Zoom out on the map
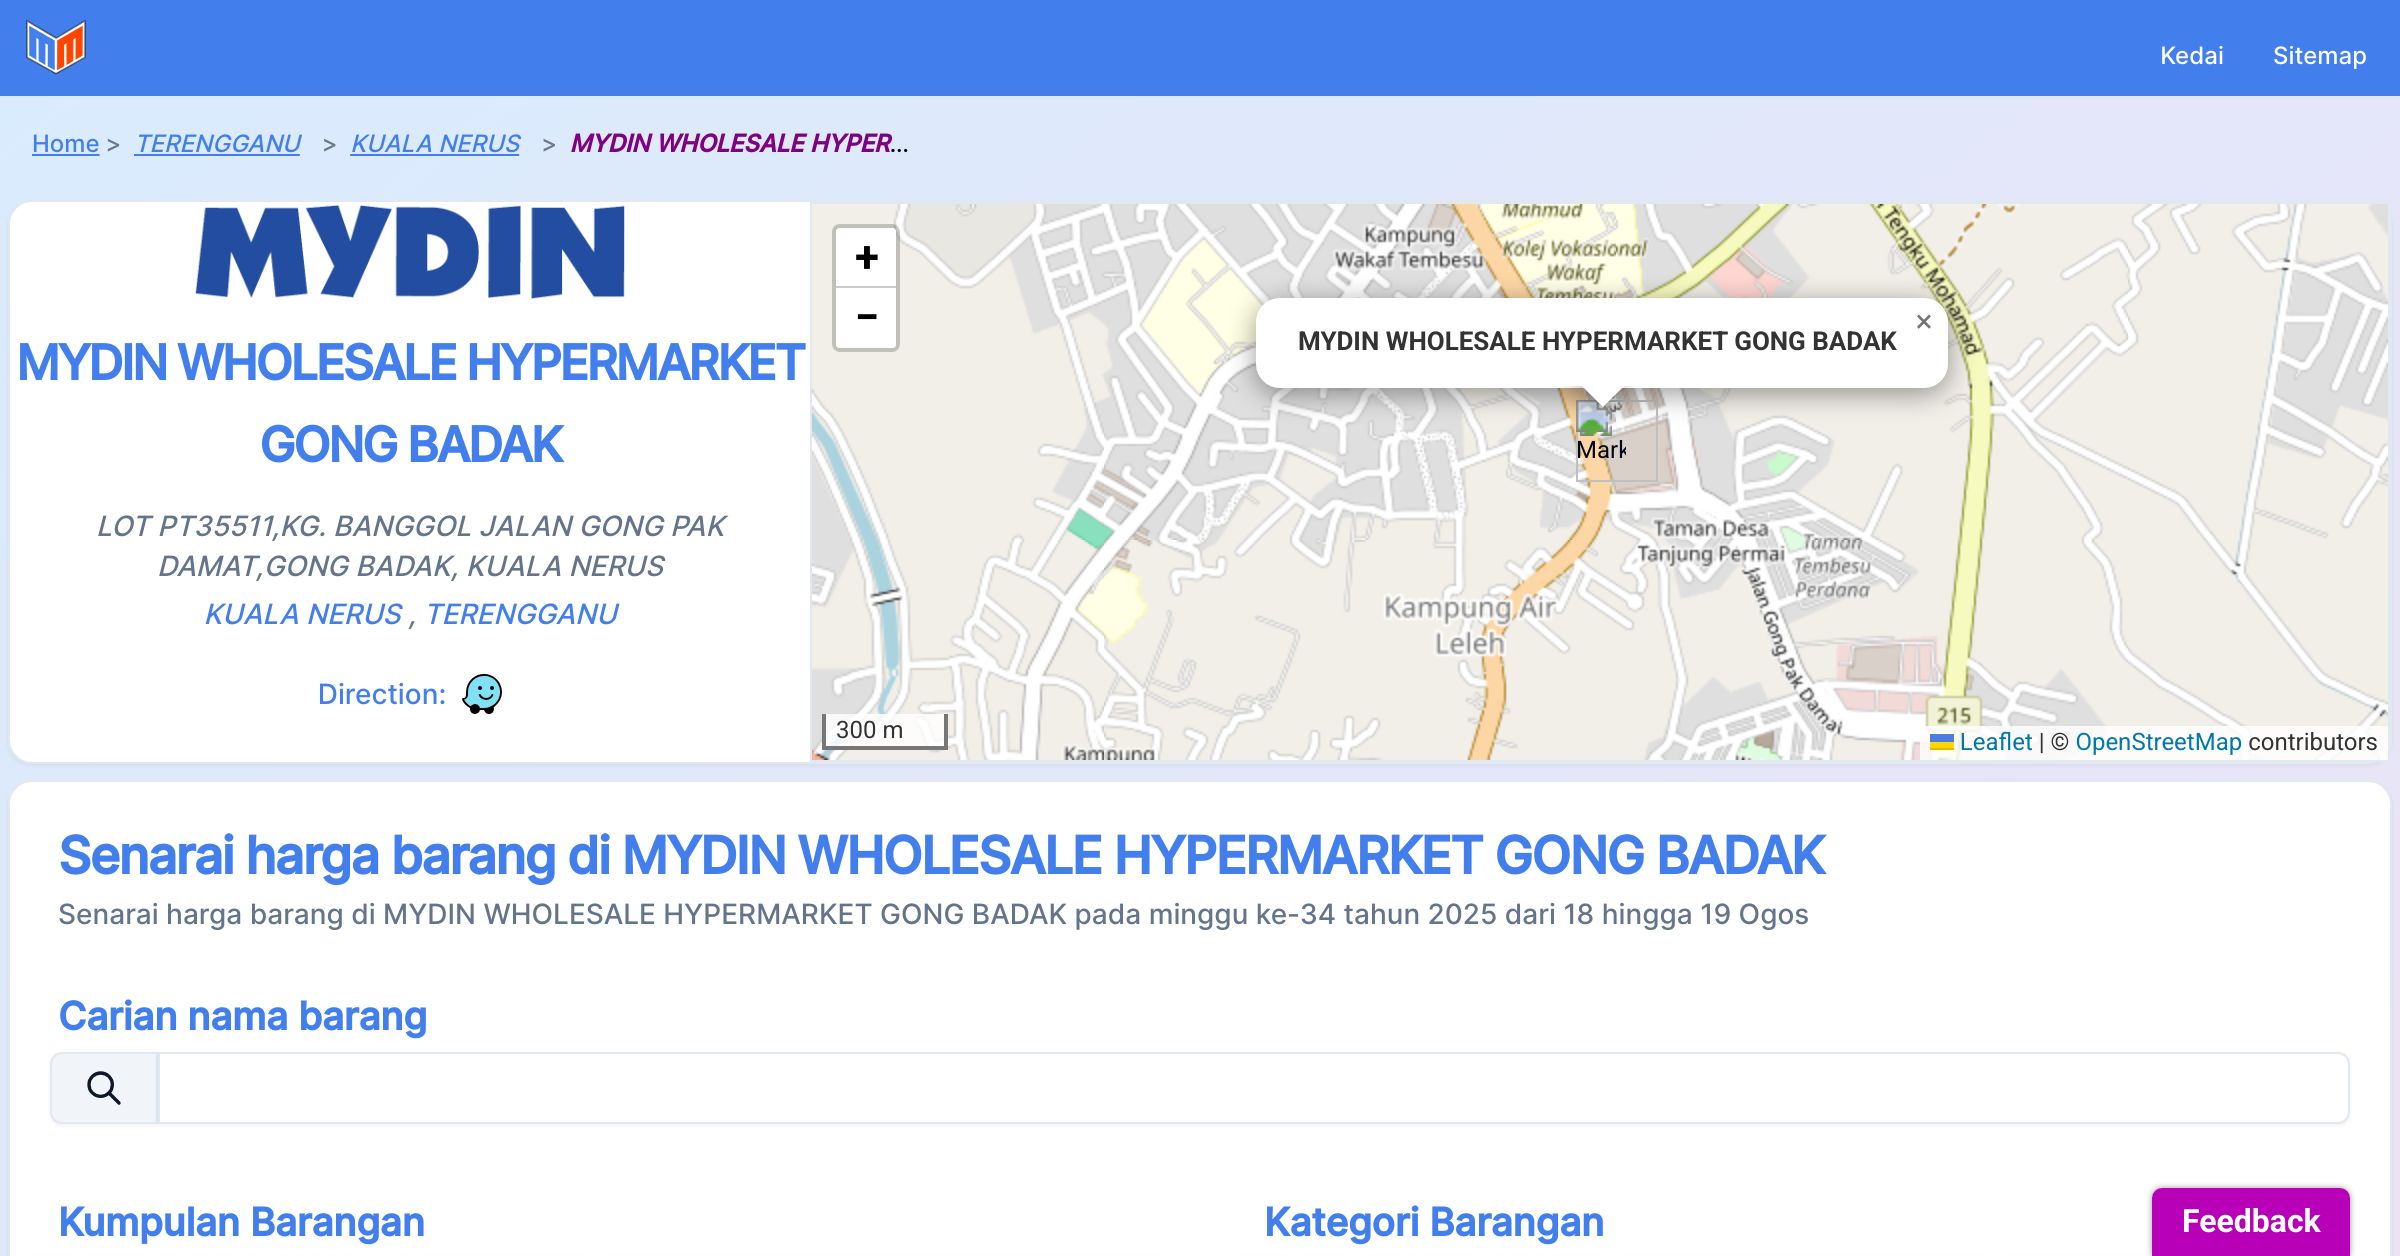Image resolution: width=2400 pixels, height=1256 pixels. pos(866,318)
